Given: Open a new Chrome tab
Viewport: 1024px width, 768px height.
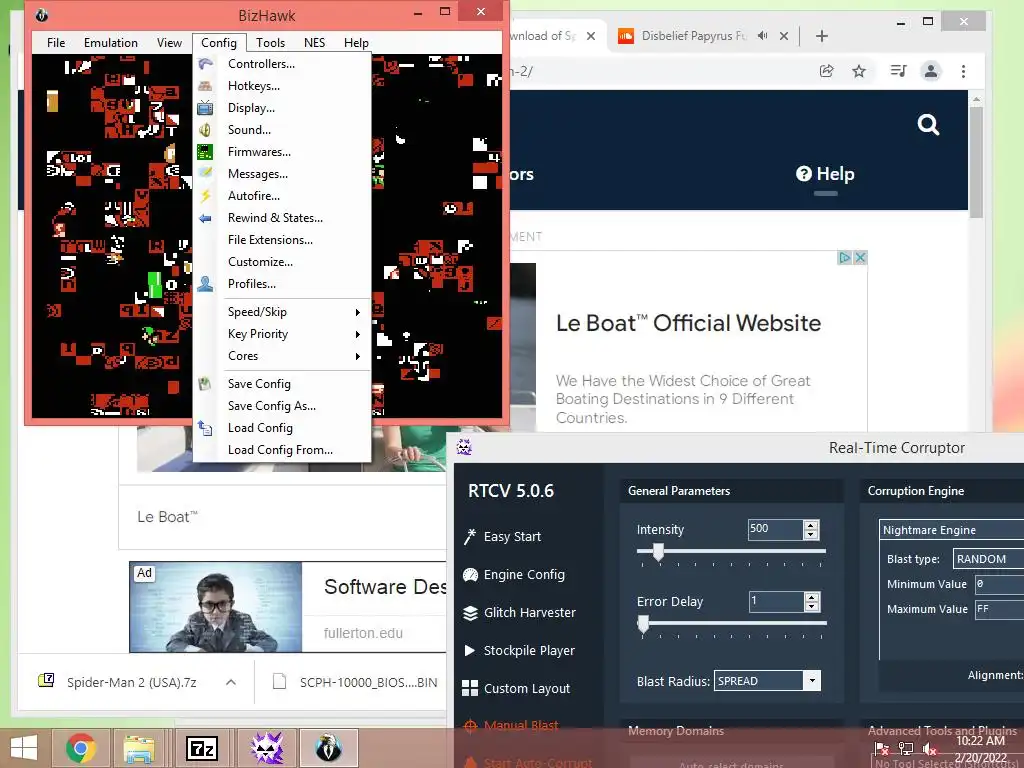Looking at the screenshot, I should pyautogui.click(x=822, y=36).
